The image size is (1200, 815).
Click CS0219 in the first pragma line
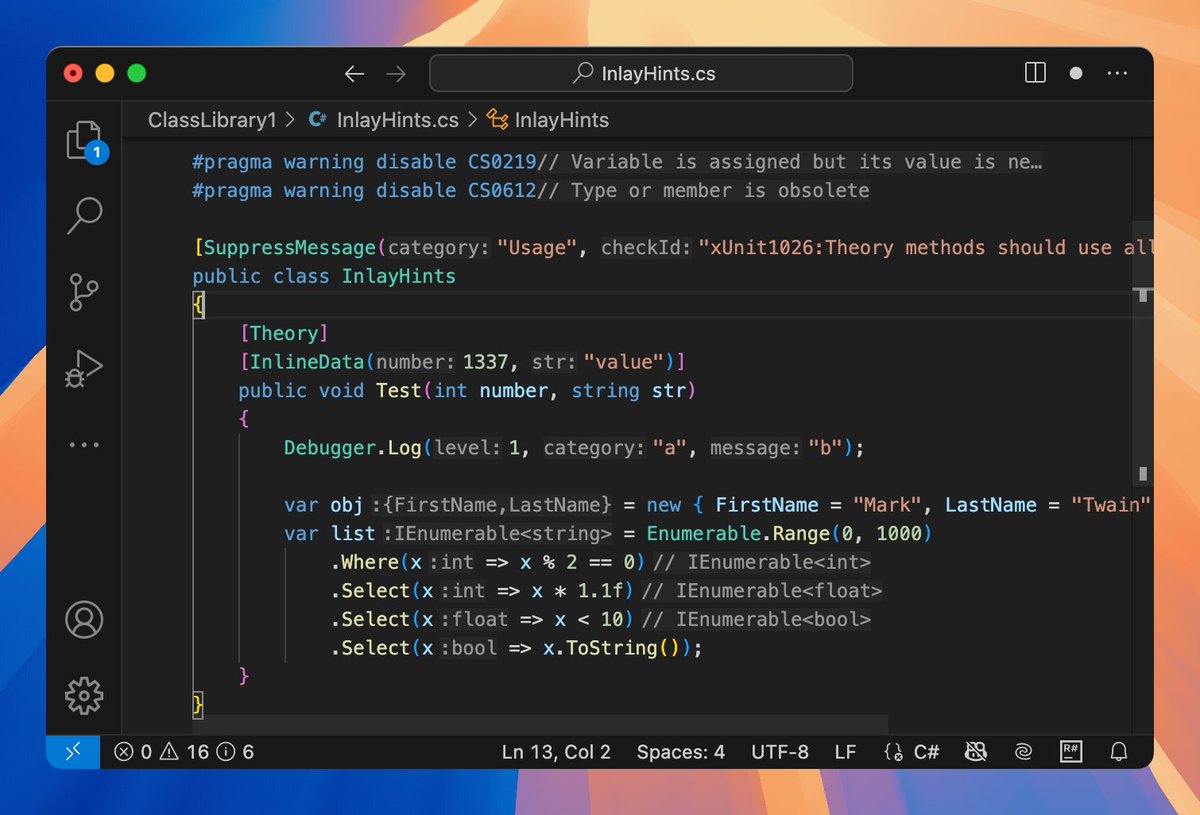coord(502,162)
